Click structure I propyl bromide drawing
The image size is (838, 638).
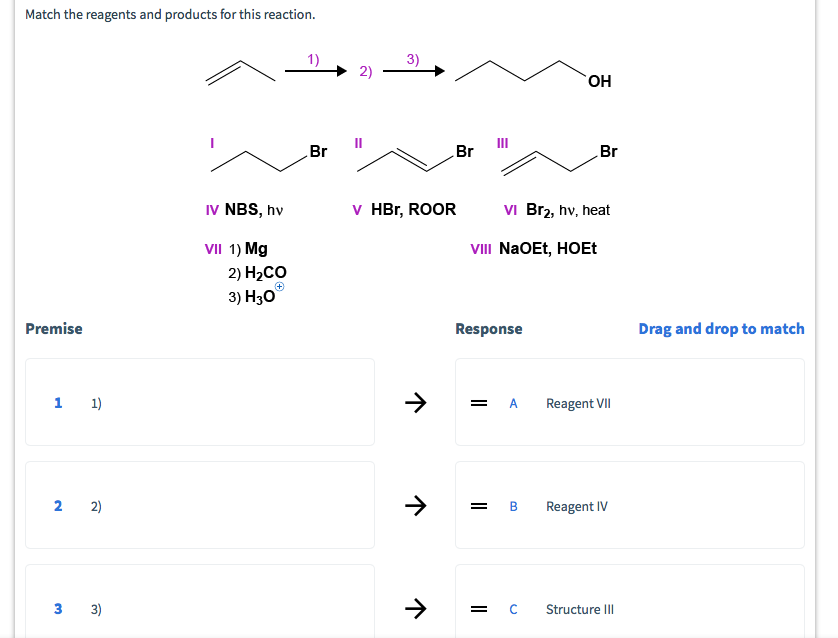pos(269,158)
